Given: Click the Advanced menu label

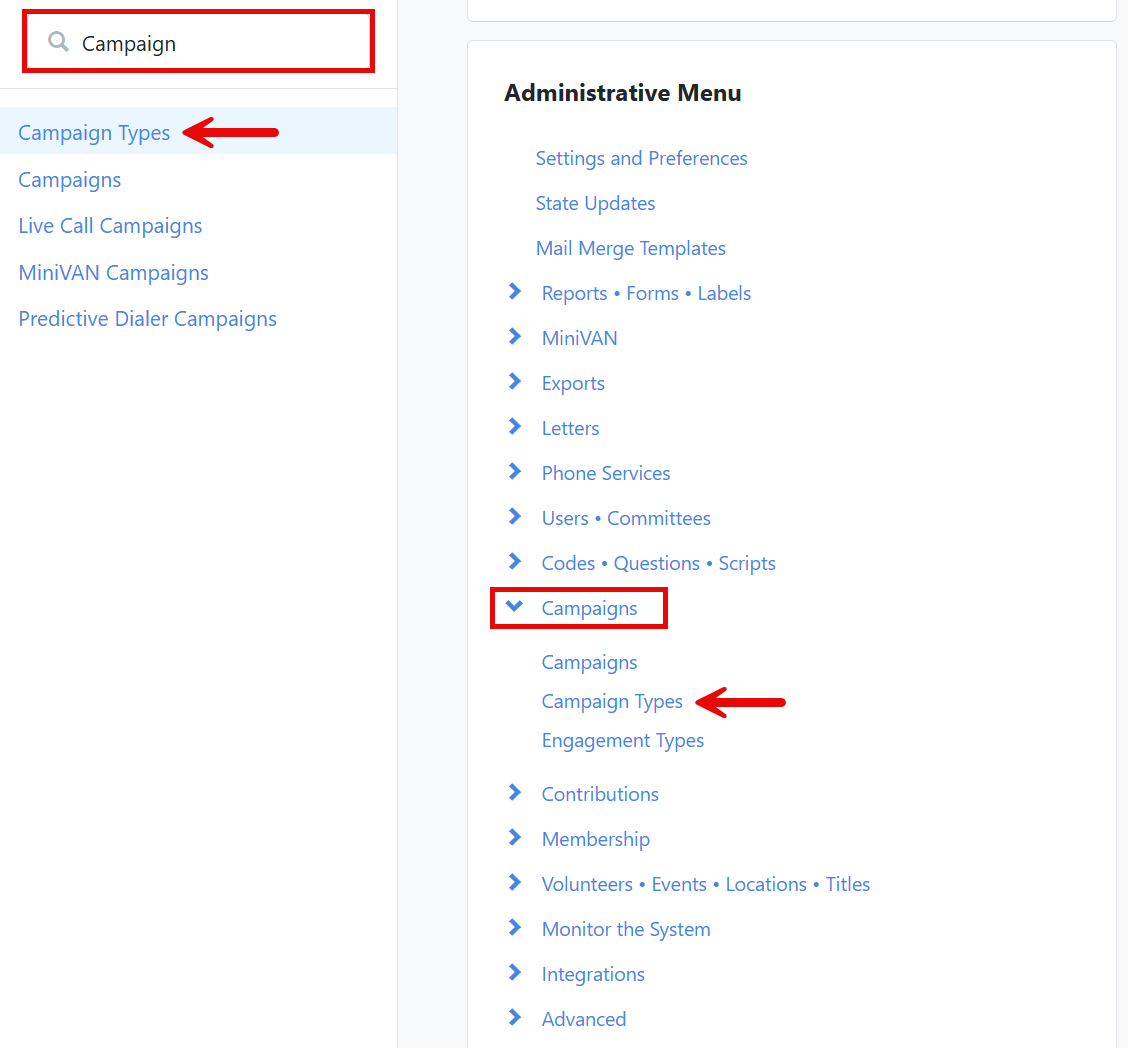Looking at the screenshot, I should pos(583,1019).
